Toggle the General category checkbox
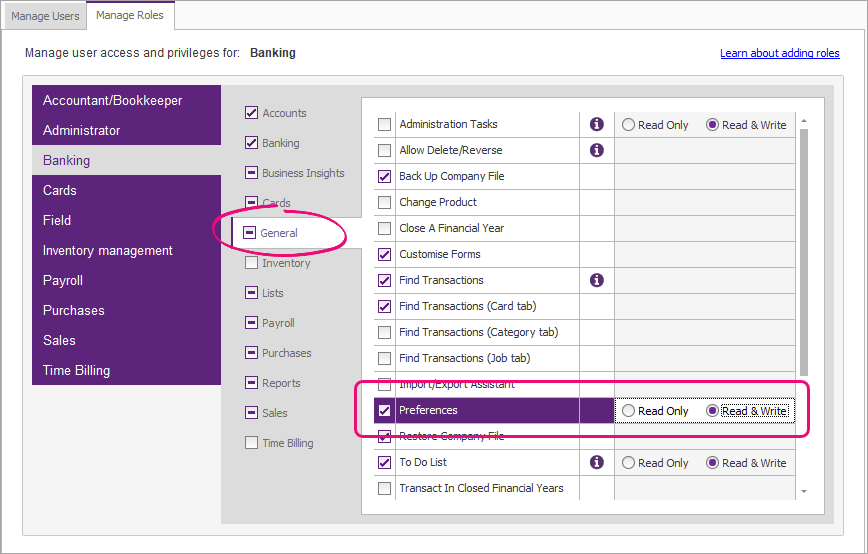868x554 pixels. (250, 232)
